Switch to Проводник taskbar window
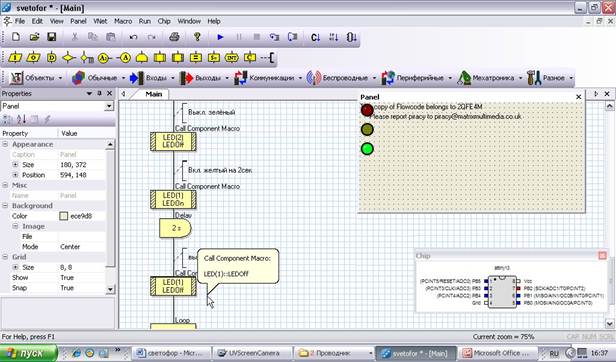Viewport: 616px width, 362px height. 334,353
